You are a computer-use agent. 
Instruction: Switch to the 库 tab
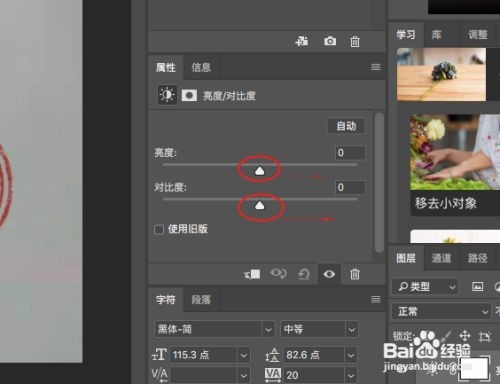(x=436, y=34)
